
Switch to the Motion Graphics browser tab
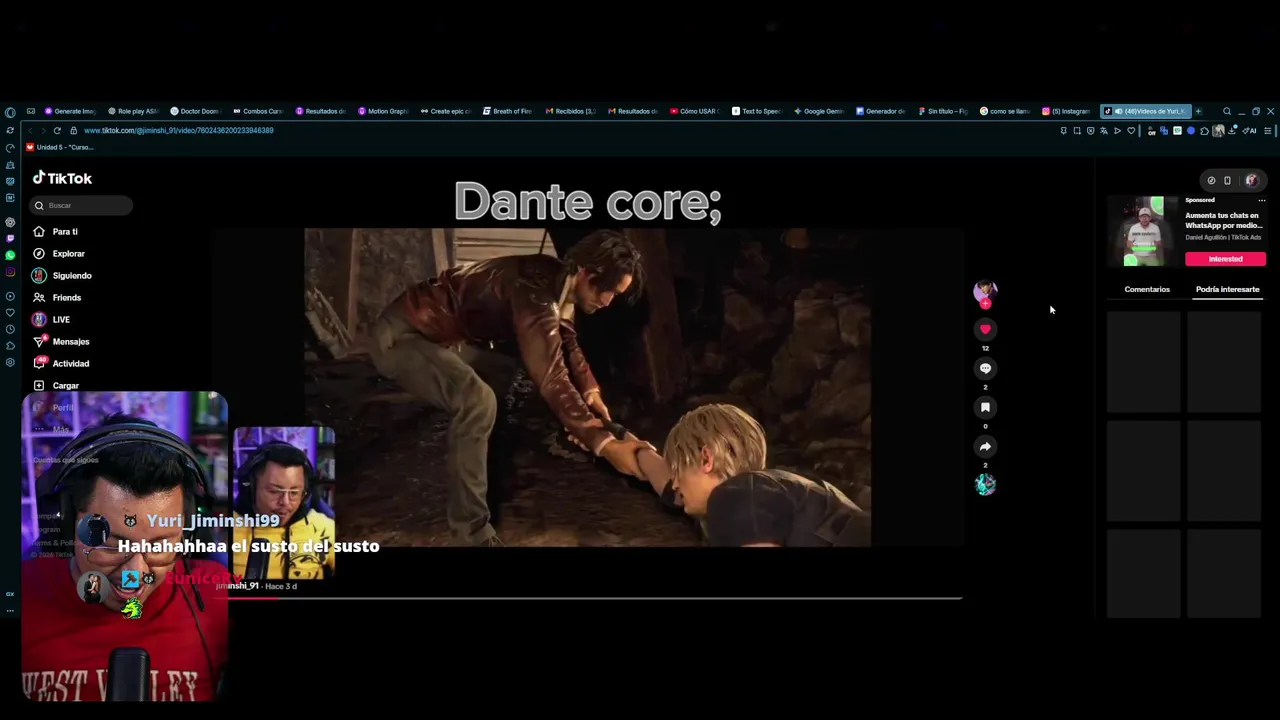point(383,111)
